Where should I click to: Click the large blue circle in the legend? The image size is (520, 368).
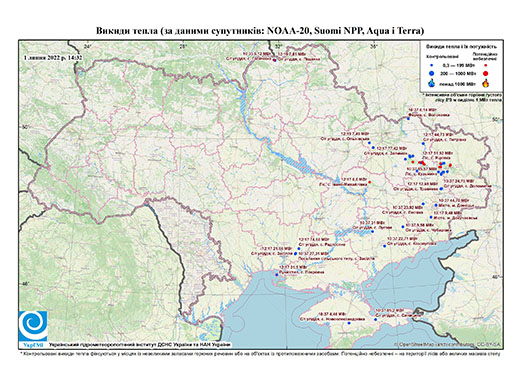[432, 73]
